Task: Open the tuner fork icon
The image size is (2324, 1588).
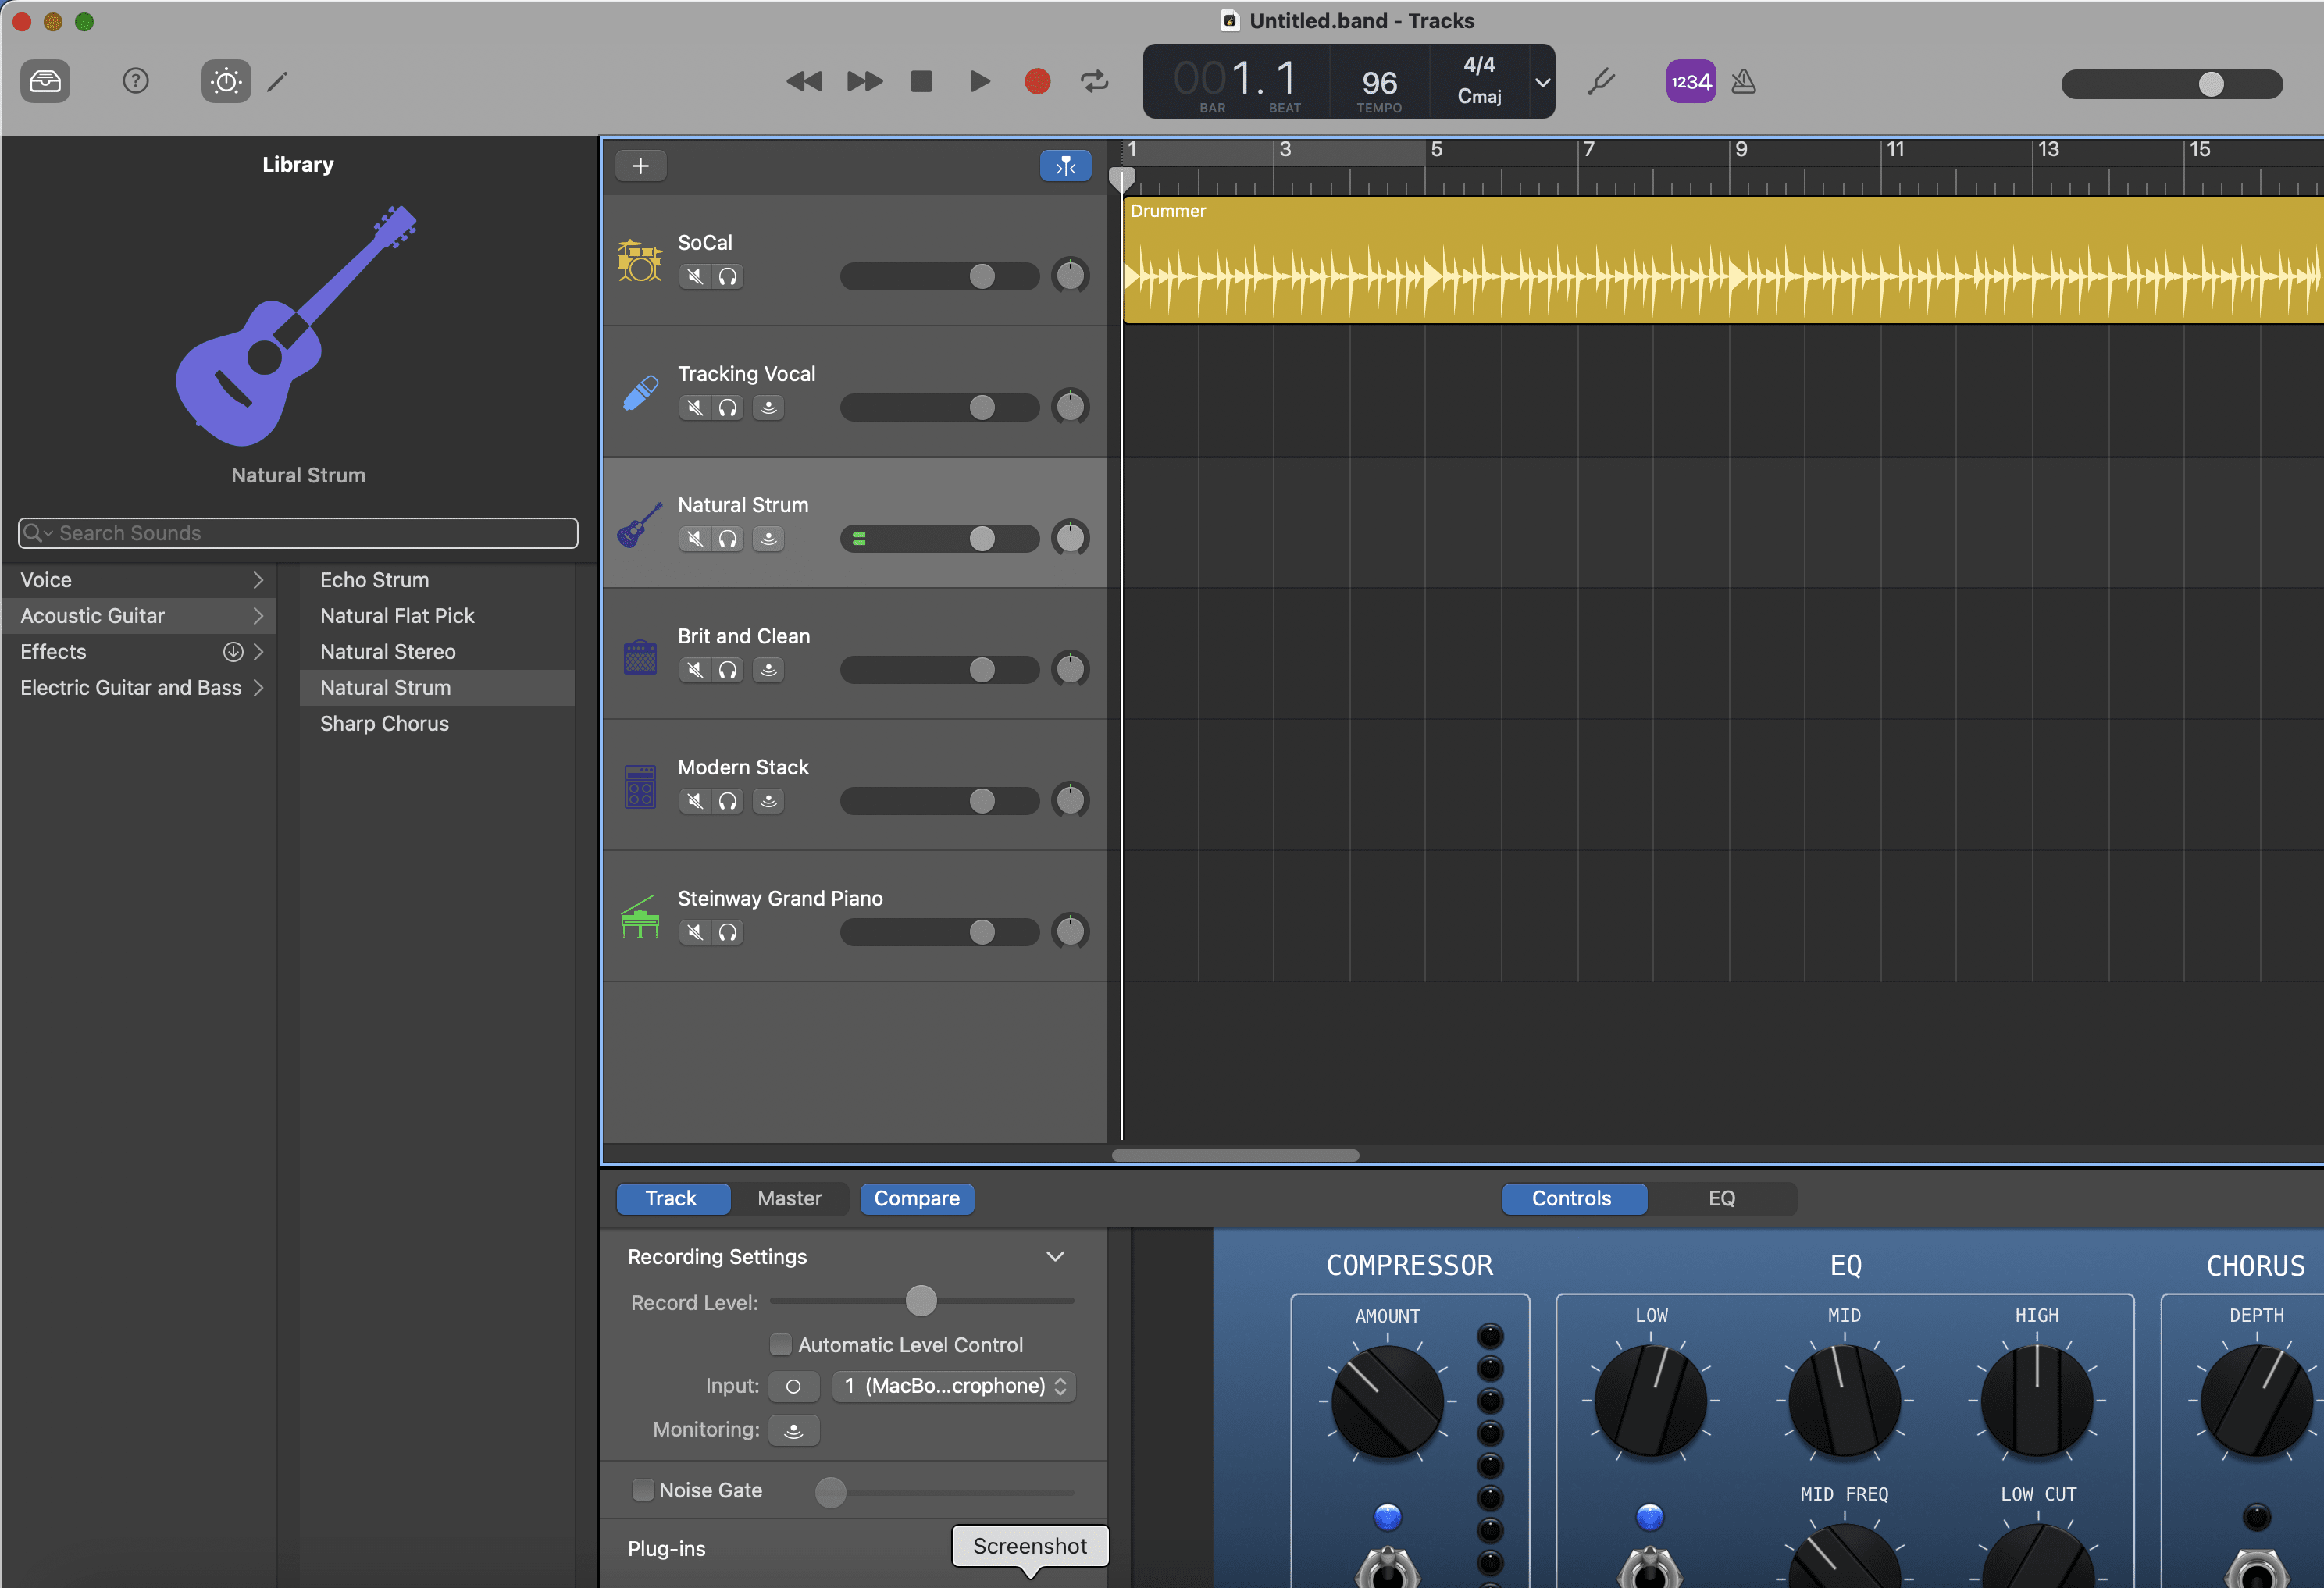Action: pyautogui.click(x=1601, y=81)
